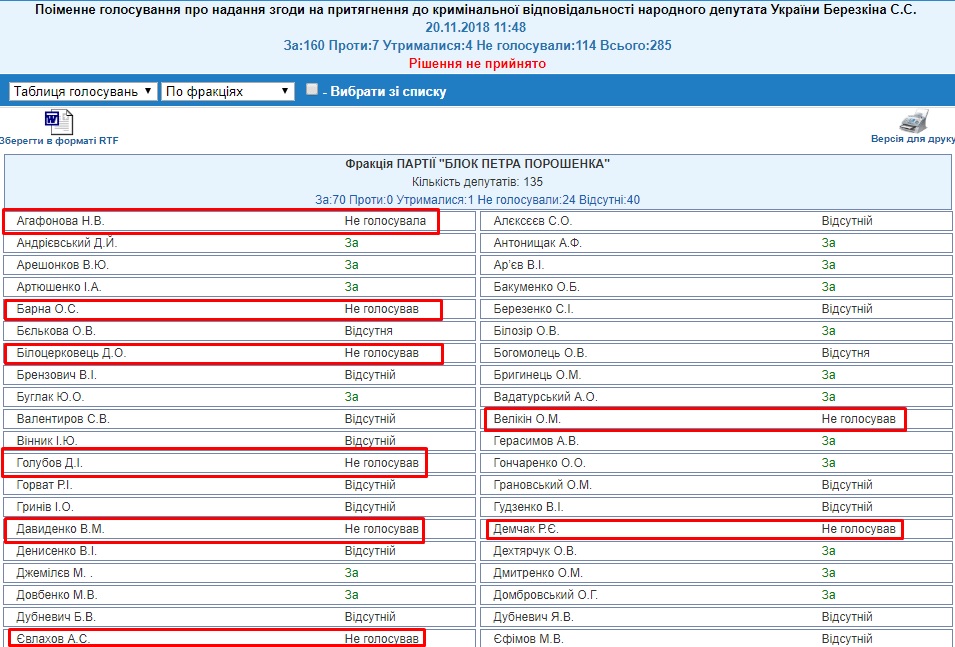Open the 'Таблиця голосувань' dropdown
This screenshot has height=647, width=955.
pyautogui.click(x=83, y=91)
